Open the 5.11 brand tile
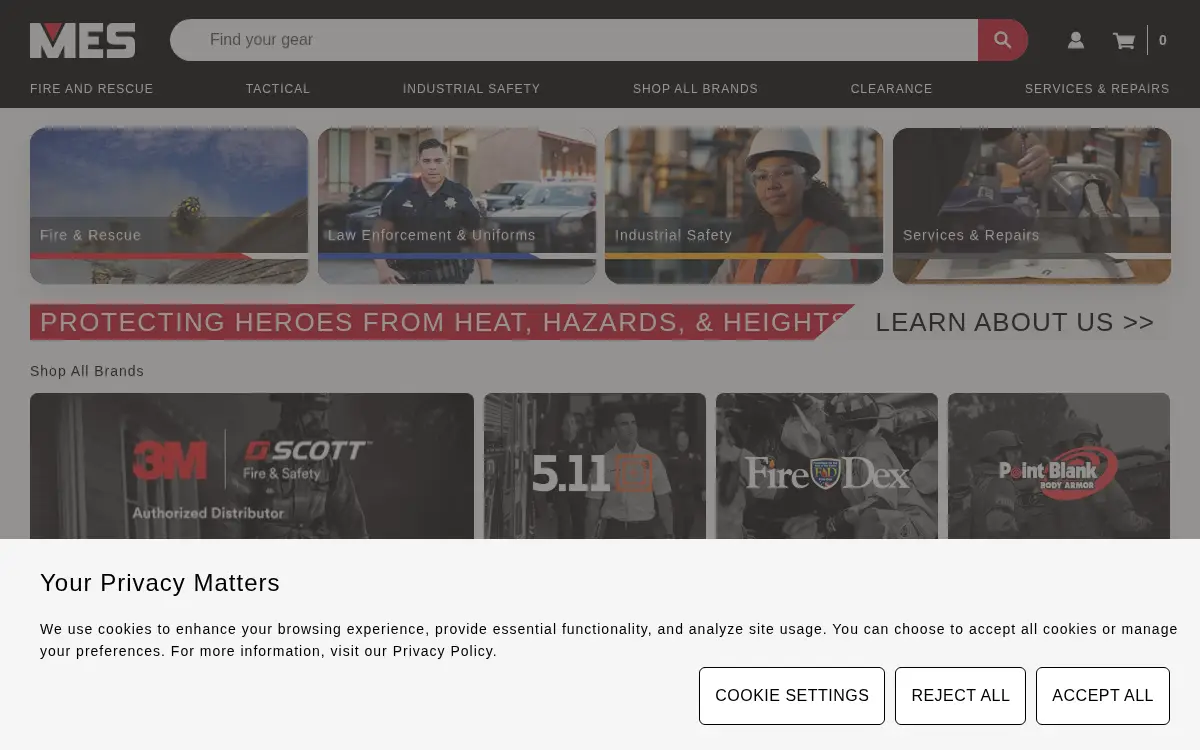The width and height of the screenshot is (1200, 750). 595,467
